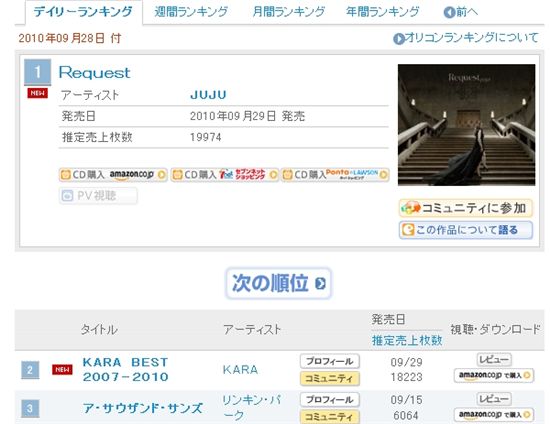Click the 19974 estimated sales value
Viewport: 550px width, 424px height.
click(206, 137)
